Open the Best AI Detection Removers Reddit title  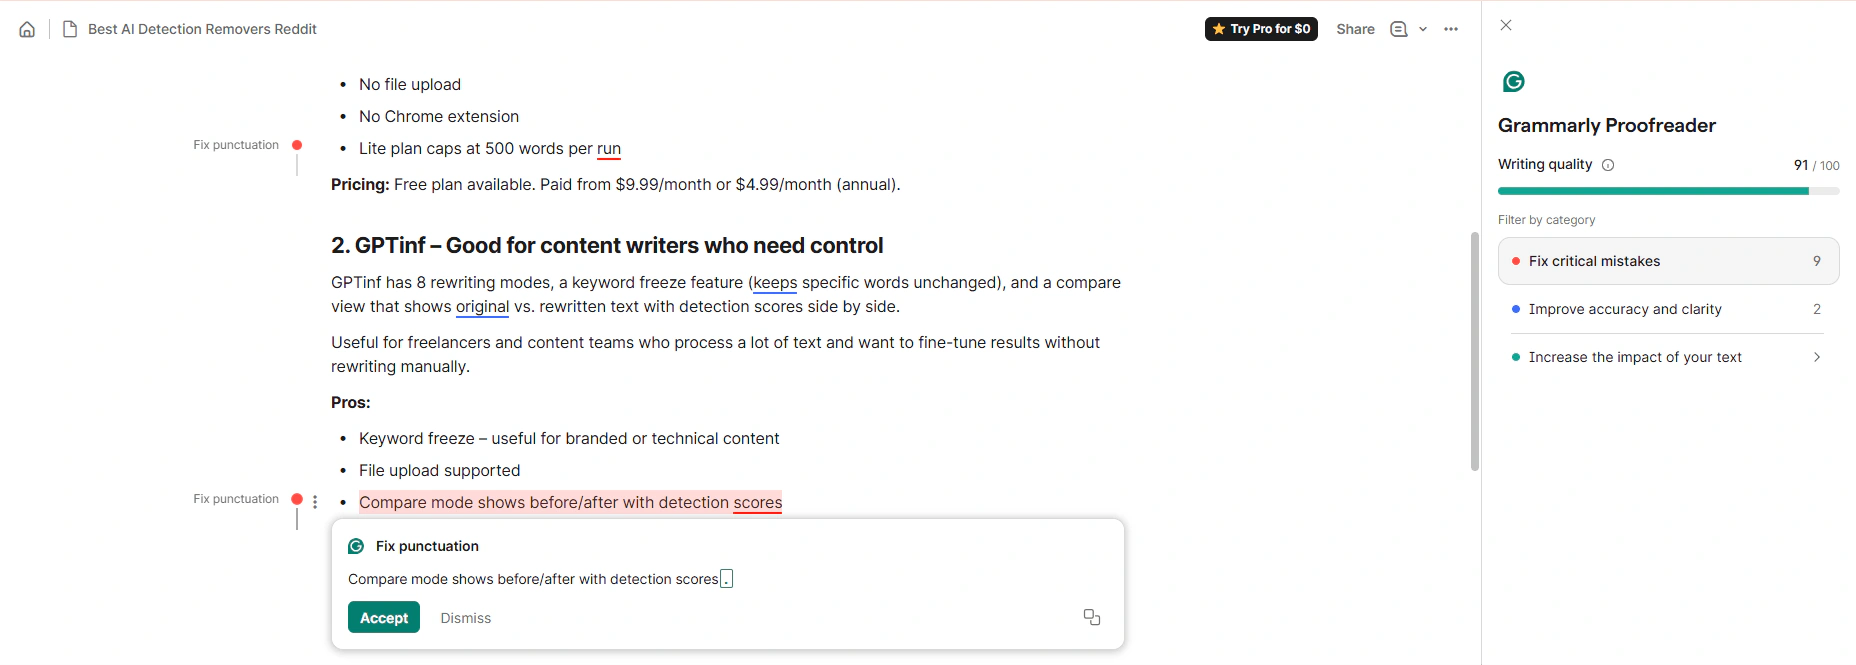click(x=202, y=29)
